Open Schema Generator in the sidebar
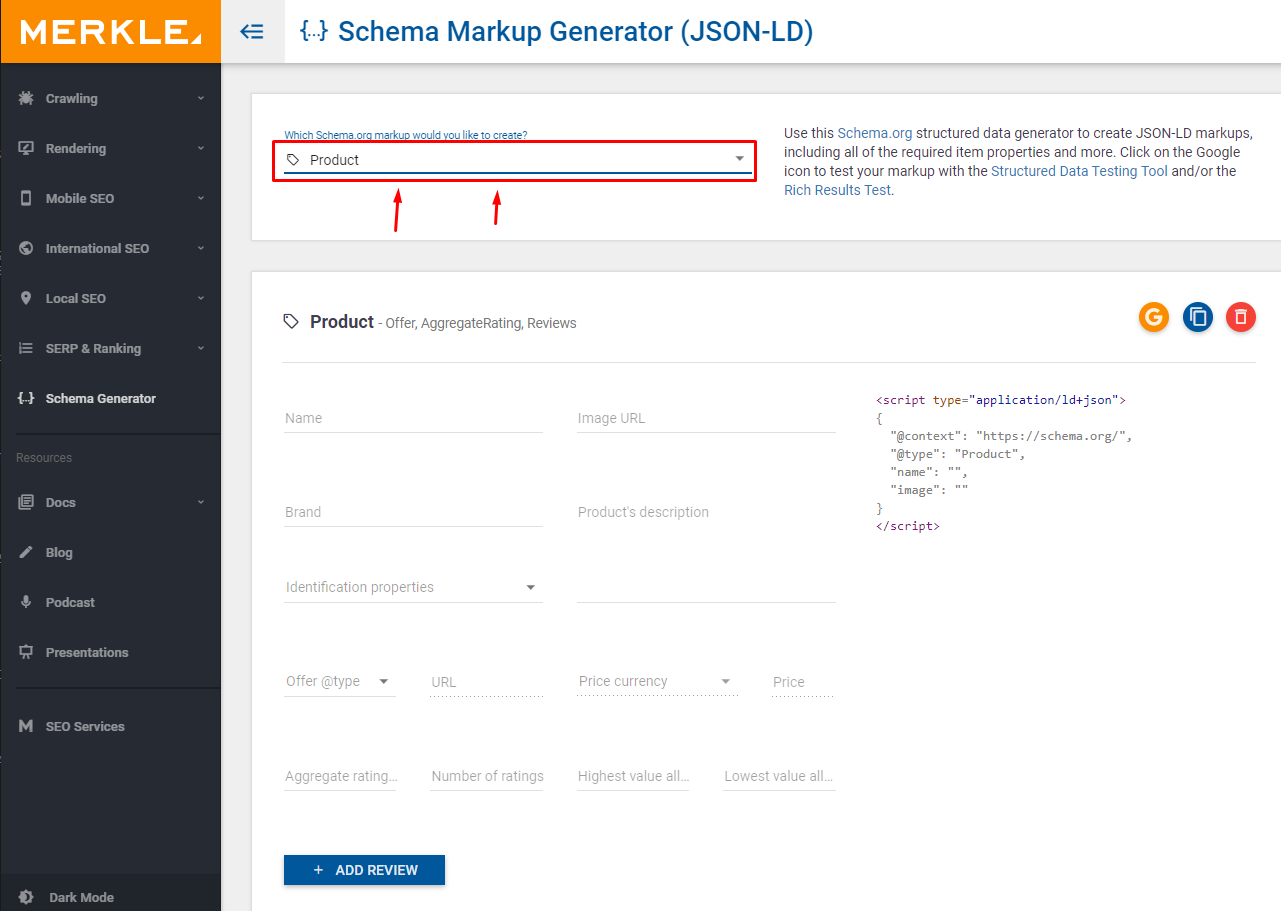This screenshot has height=911, width=1281. [100, 398]
